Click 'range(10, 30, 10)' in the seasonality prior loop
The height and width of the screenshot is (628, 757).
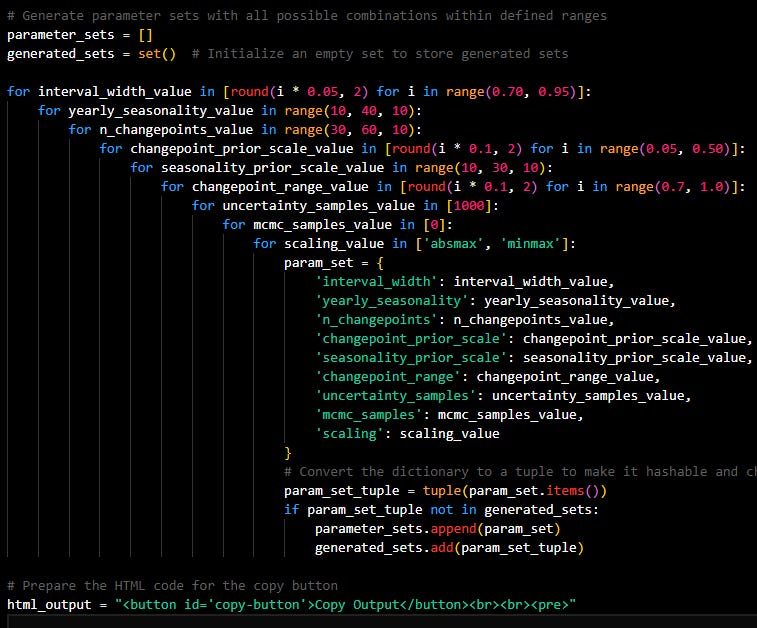(480, 167)
